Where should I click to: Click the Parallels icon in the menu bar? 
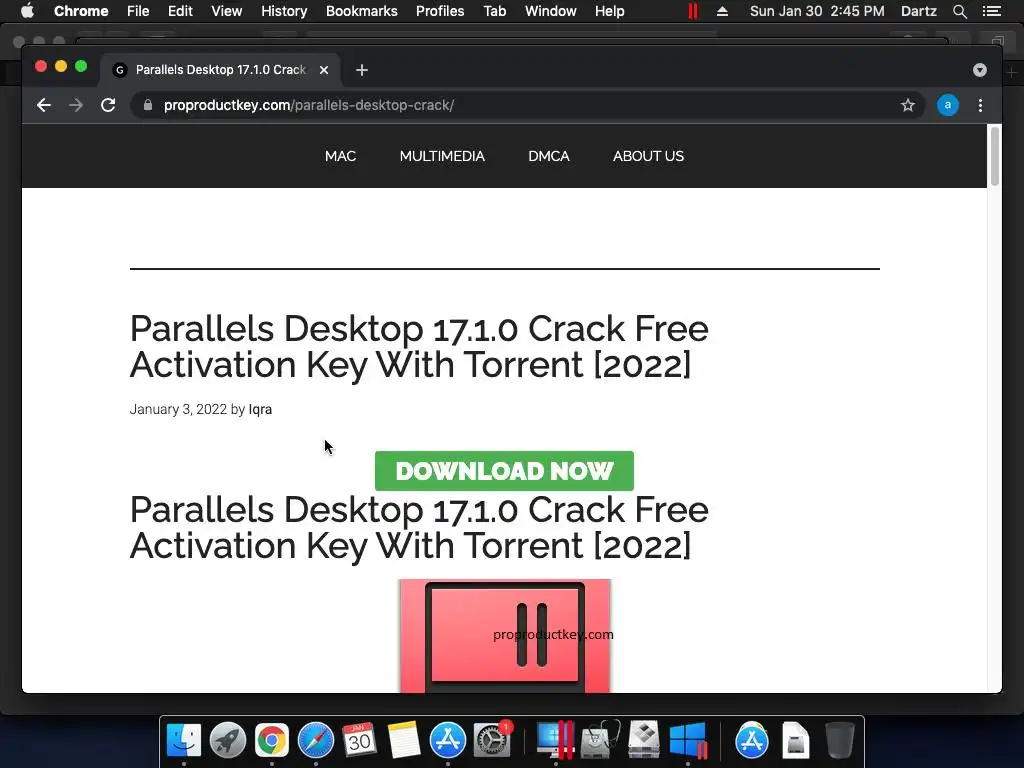pos(693,11)
